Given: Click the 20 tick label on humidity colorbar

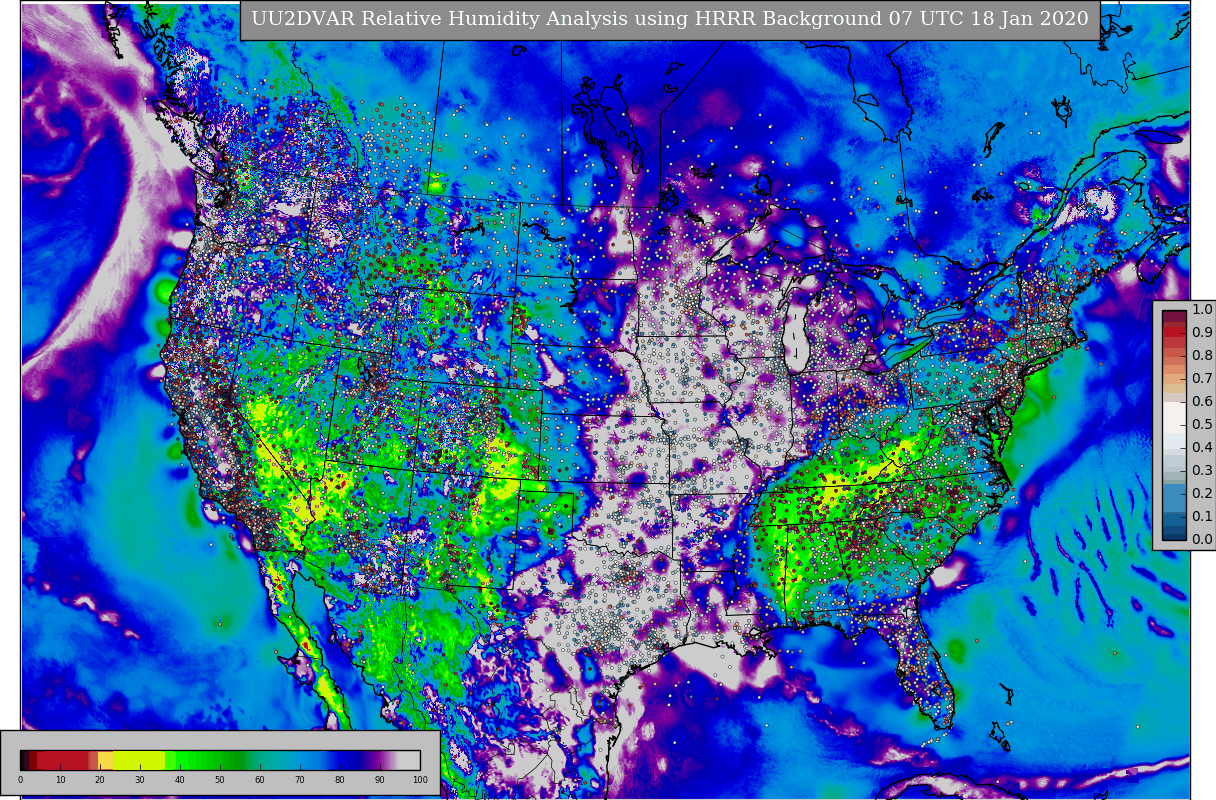Looking at the screenshot, I should pyautogui.click(x=100, y=780).
